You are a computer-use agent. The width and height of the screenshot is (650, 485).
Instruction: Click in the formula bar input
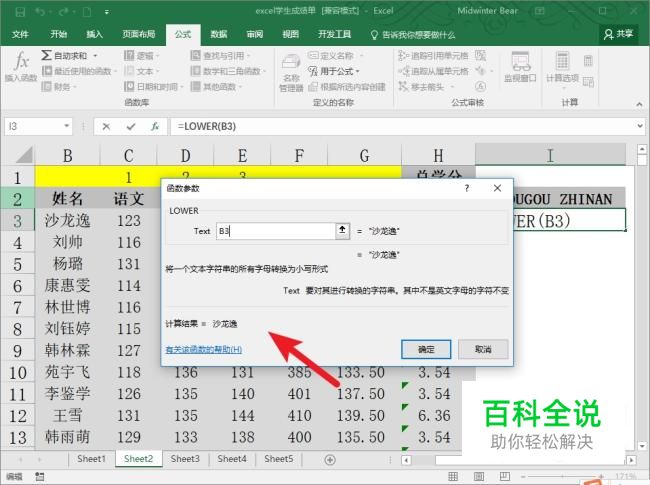tap(404, 126)
